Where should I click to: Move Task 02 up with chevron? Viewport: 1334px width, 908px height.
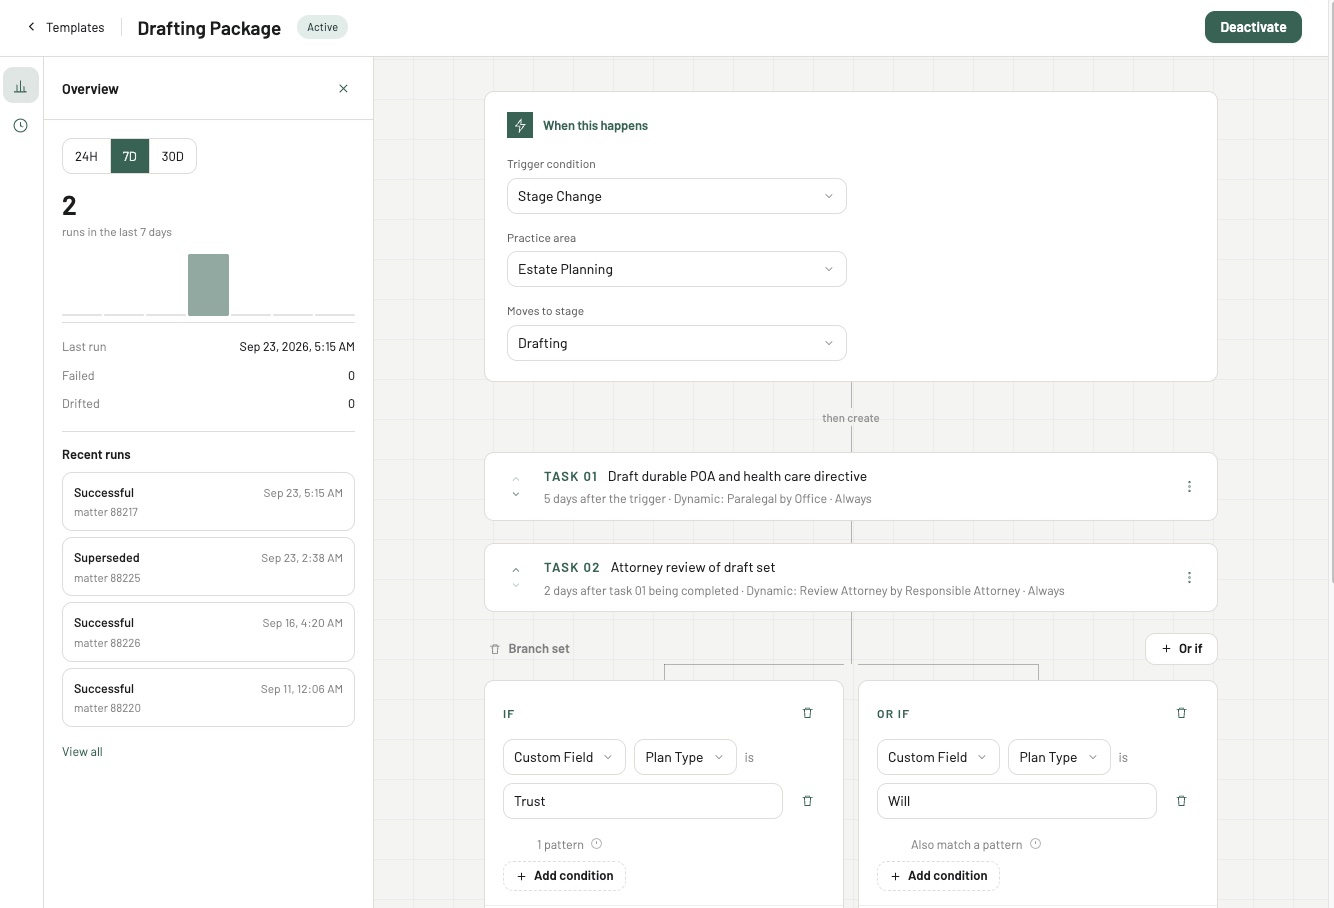pos(516,570)
